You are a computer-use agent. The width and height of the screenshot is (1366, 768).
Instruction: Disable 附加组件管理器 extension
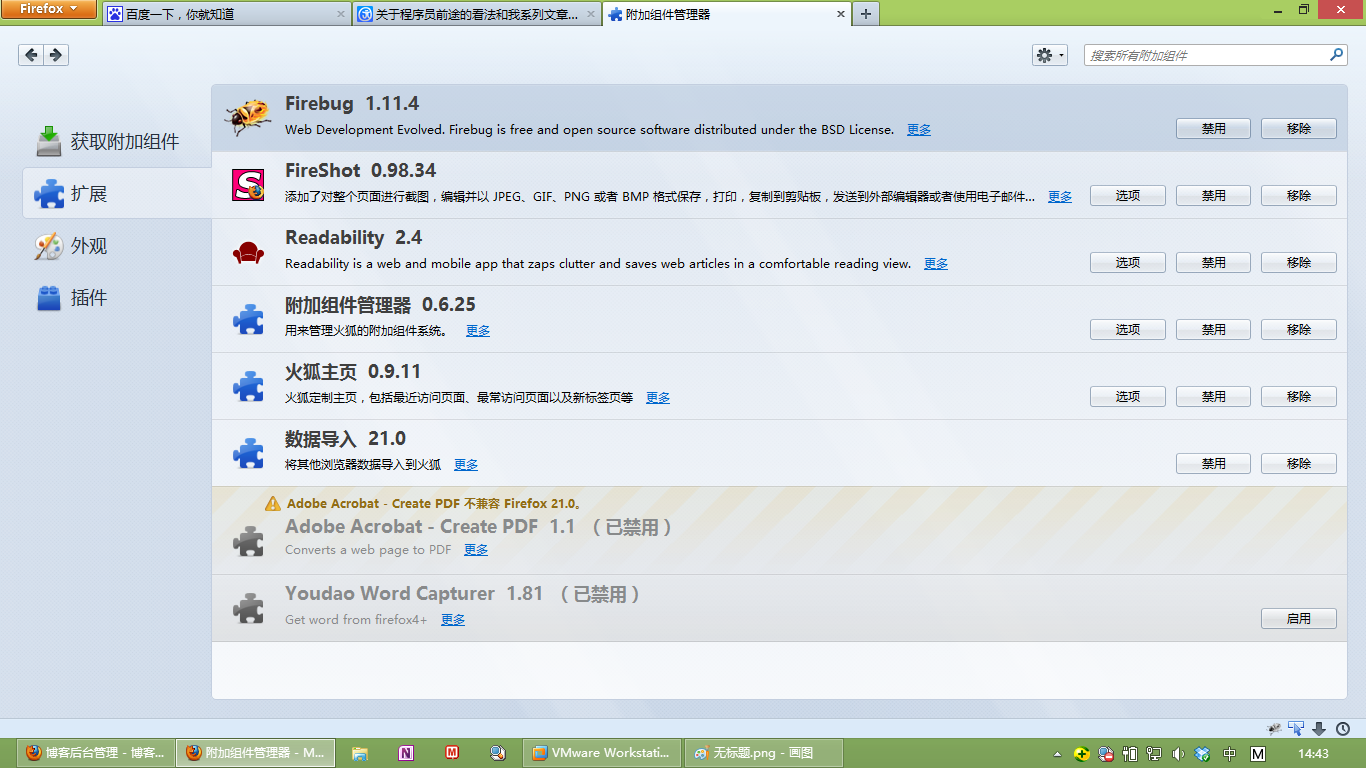pos(1213,330)
